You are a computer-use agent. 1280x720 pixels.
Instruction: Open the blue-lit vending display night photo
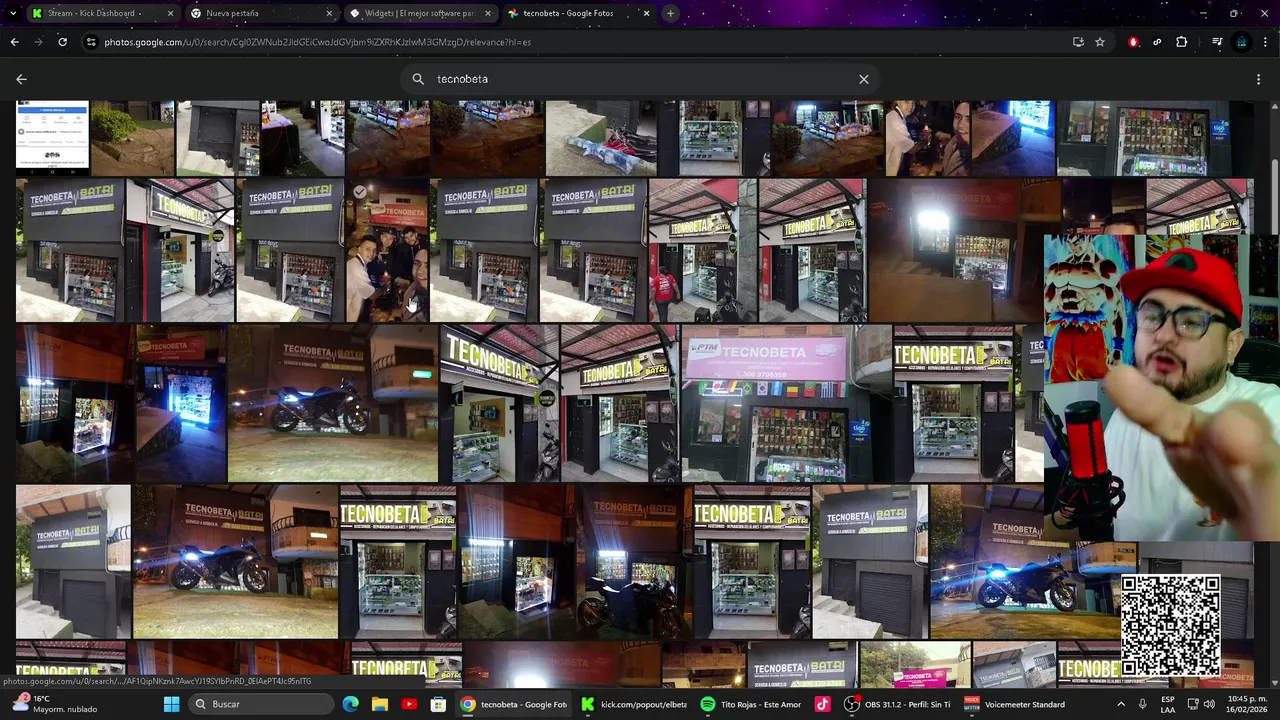[180, 404]
